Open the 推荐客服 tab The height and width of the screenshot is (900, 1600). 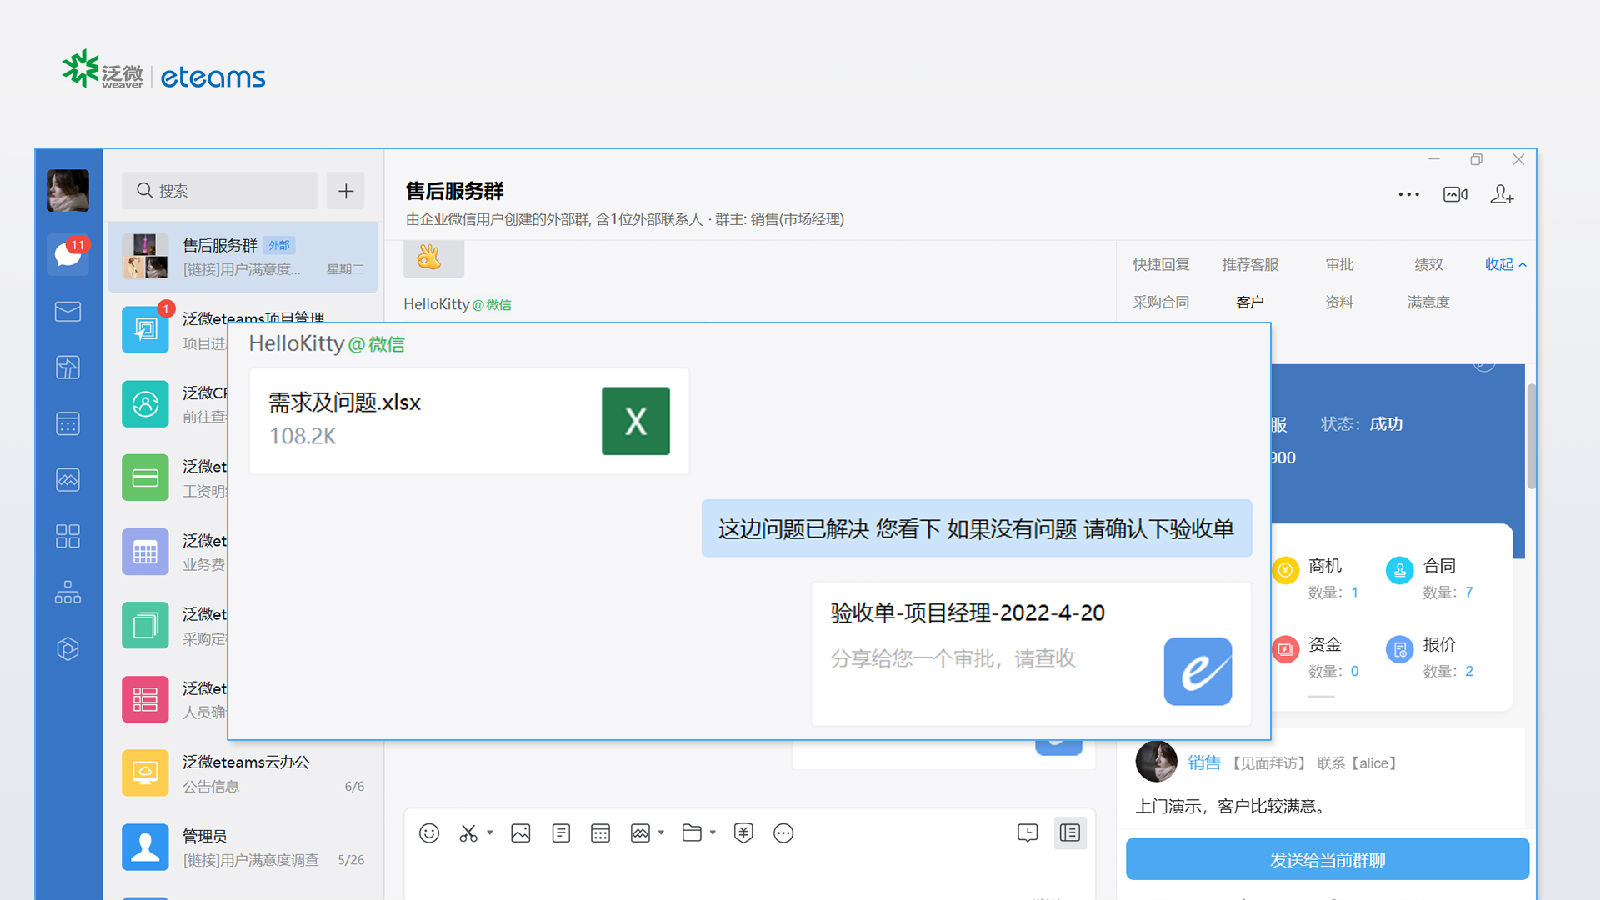click(x=1250, y=265)
